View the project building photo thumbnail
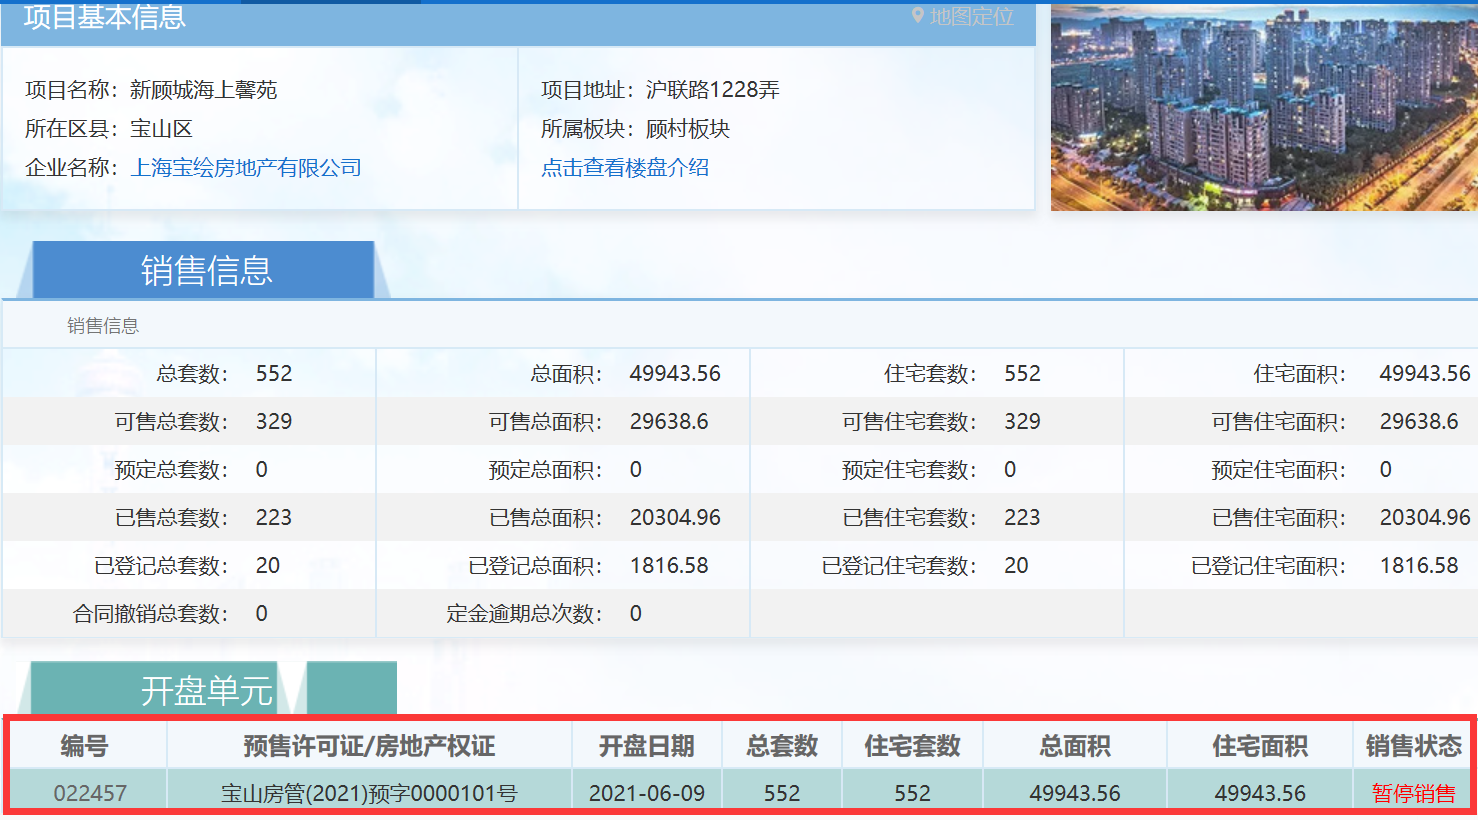Screen dimensions: 1478x820 pos(1263,107)
